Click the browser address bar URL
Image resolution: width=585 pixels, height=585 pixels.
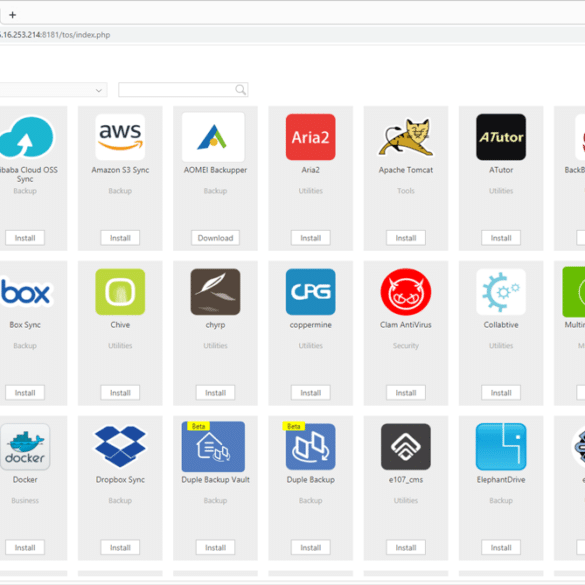[x=55, y=35]
